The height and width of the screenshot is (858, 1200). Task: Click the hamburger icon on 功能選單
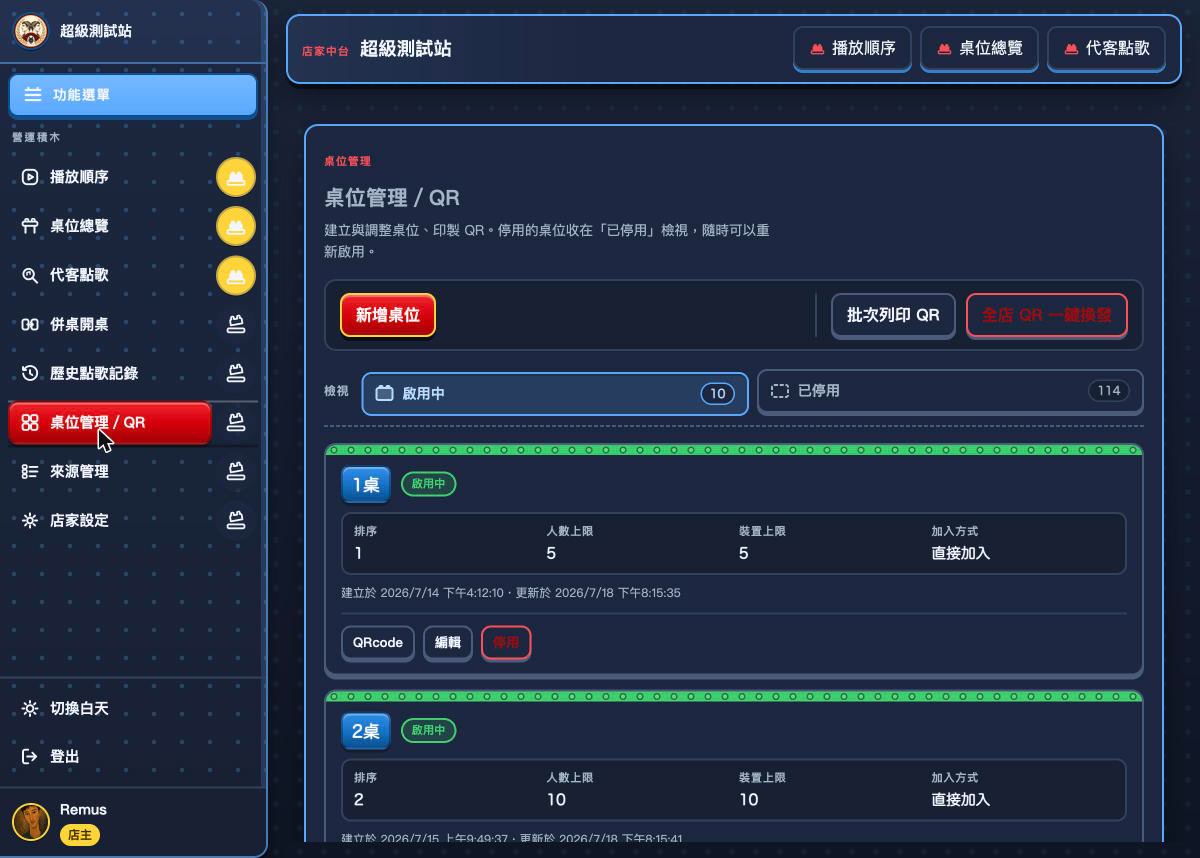33,95
